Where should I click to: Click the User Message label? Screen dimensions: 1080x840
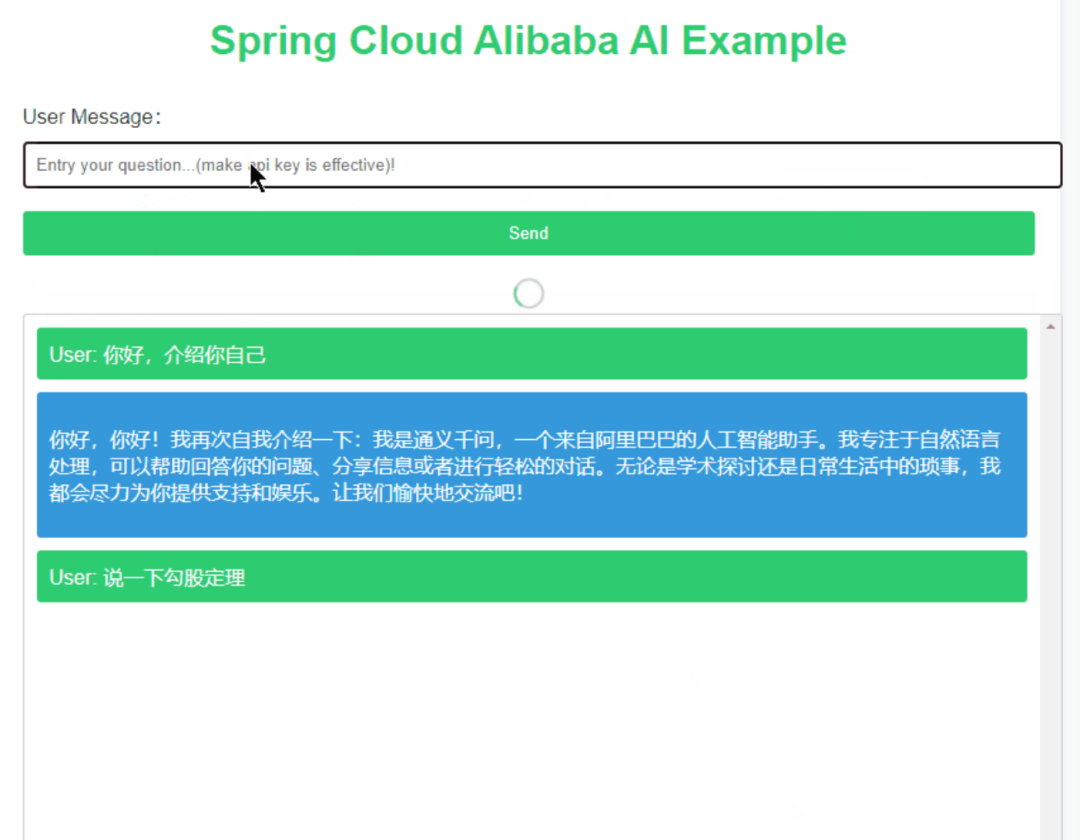click(92, 117)
